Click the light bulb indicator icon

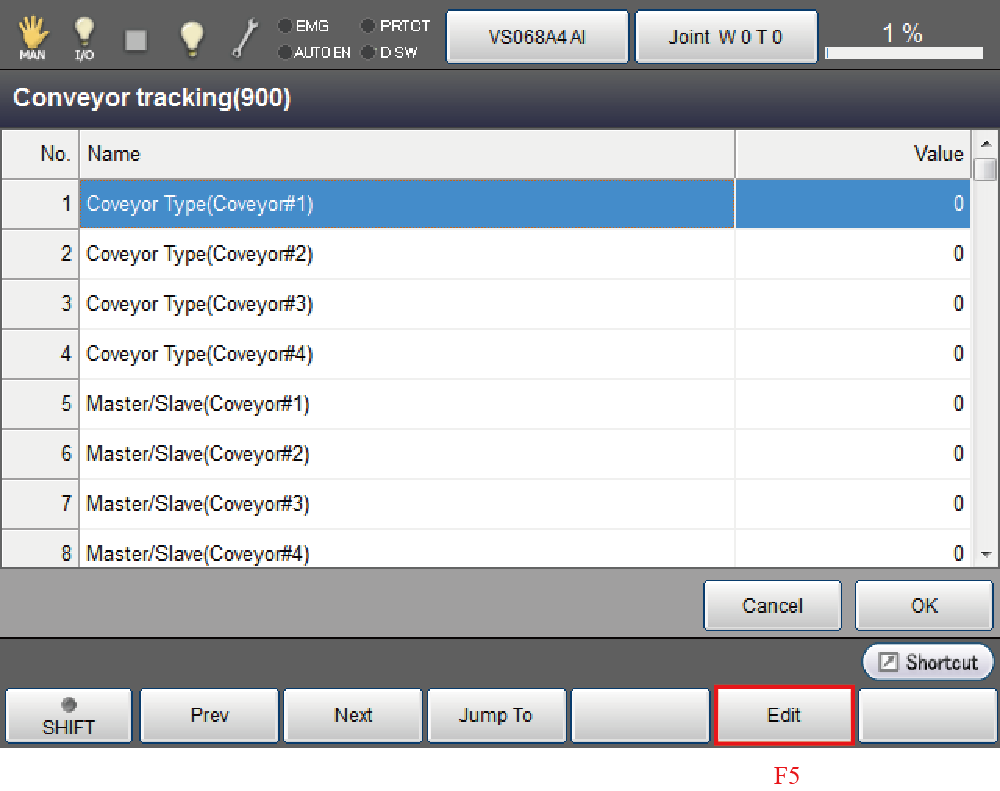pyautogui.click(x=191, y=37)
